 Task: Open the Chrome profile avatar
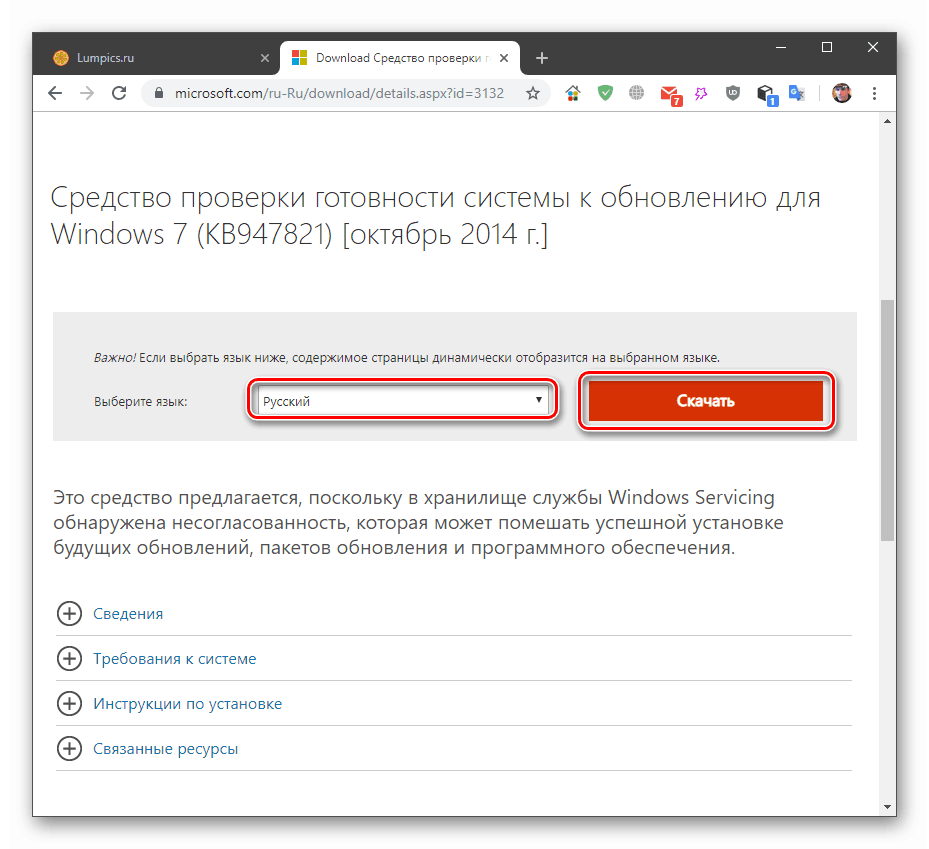[841, 93]
